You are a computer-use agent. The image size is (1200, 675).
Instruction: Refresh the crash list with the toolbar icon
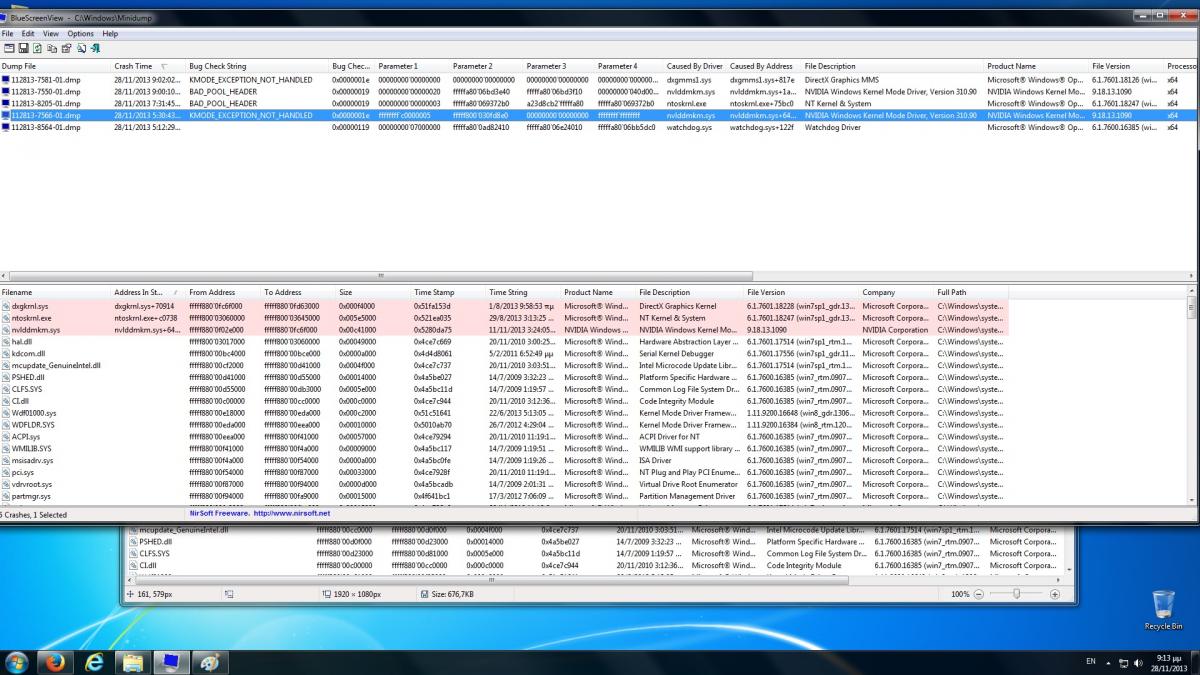(37, 48)
